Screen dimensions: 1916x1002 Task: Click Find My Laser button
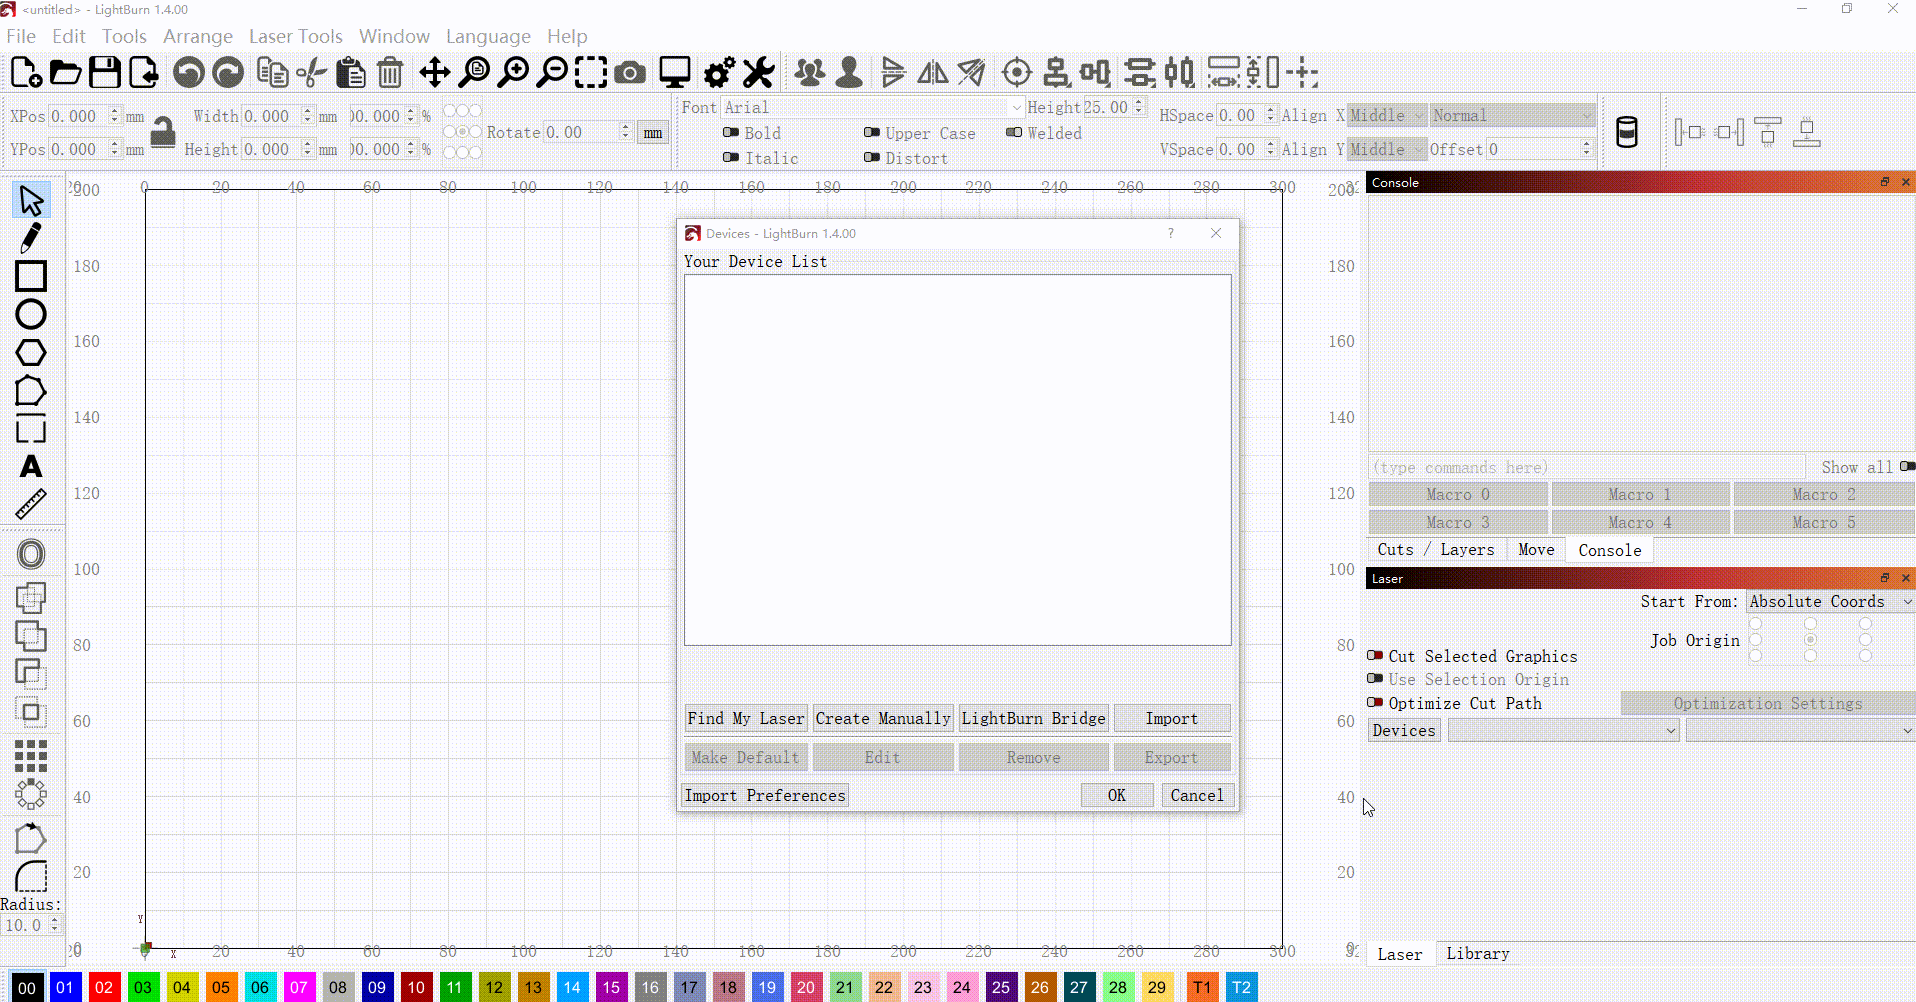coord(746,719)
